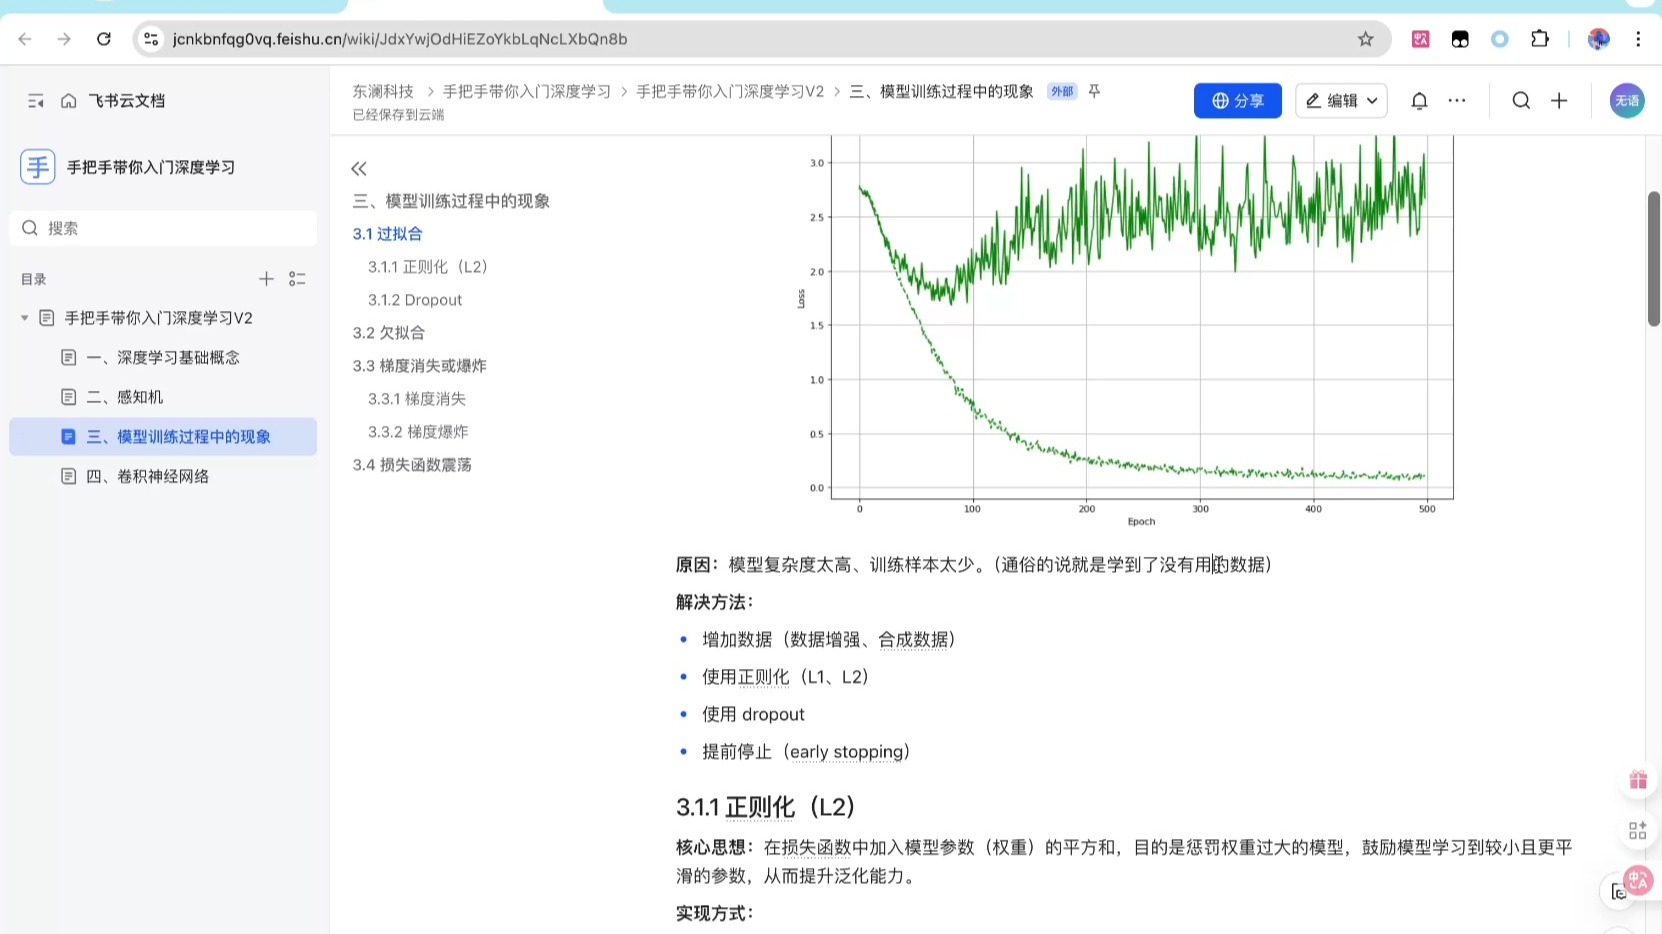The width and height of the screenshot is (1662, 934).
Task: Open the browser extensions puzzle icon
Action: [x=1540, y=39]
